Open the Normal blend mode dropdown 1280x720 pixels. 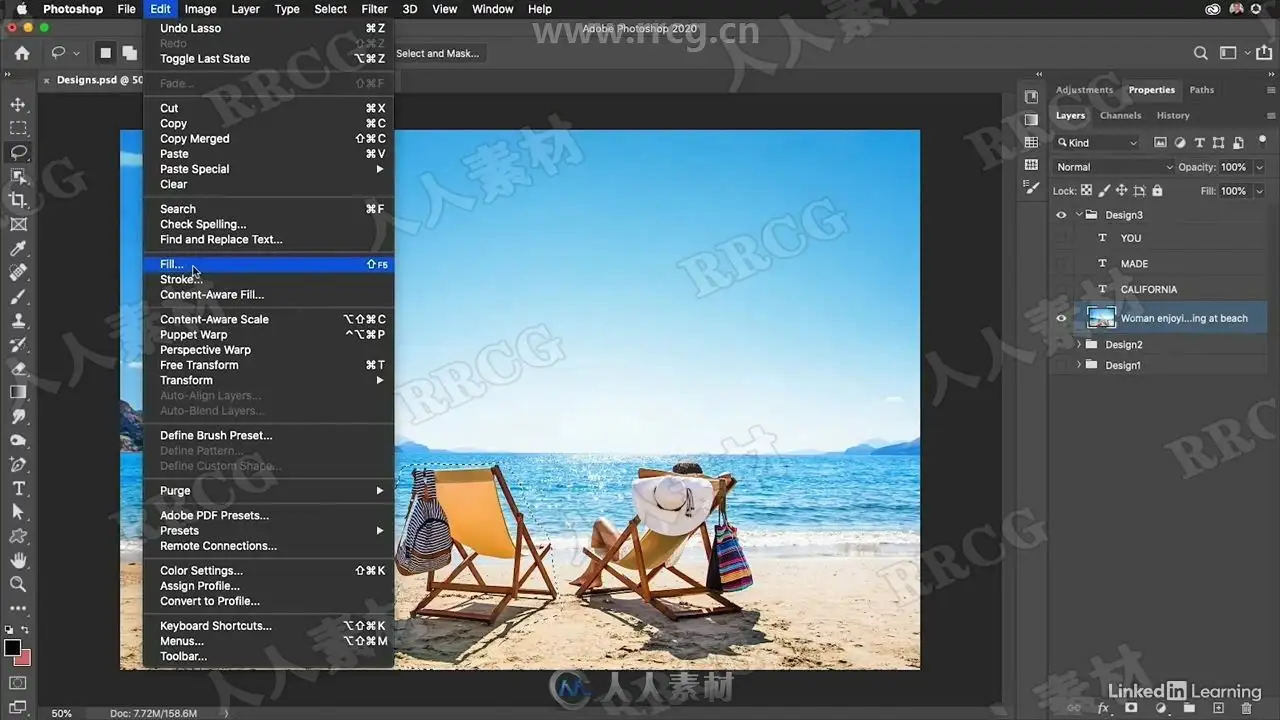(1114, 167)
